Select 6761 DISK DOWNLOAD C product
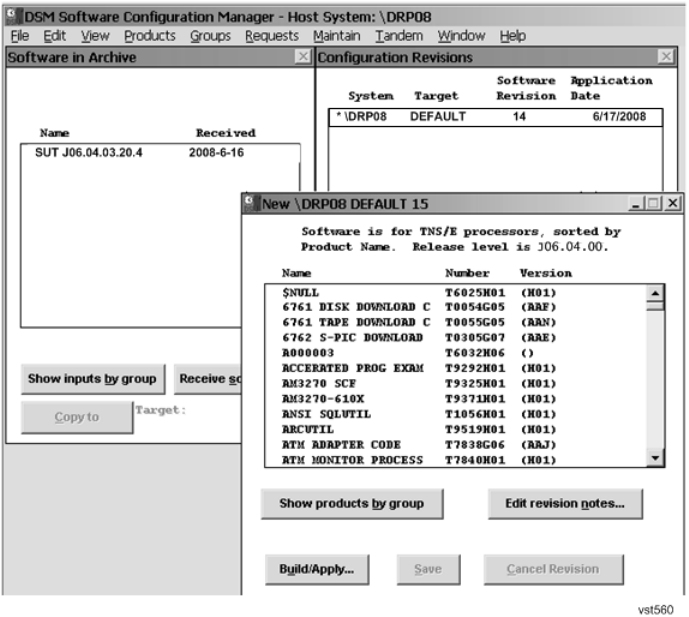Image resolution: width=689 pixels, height=617 pixels. point(355,308)
